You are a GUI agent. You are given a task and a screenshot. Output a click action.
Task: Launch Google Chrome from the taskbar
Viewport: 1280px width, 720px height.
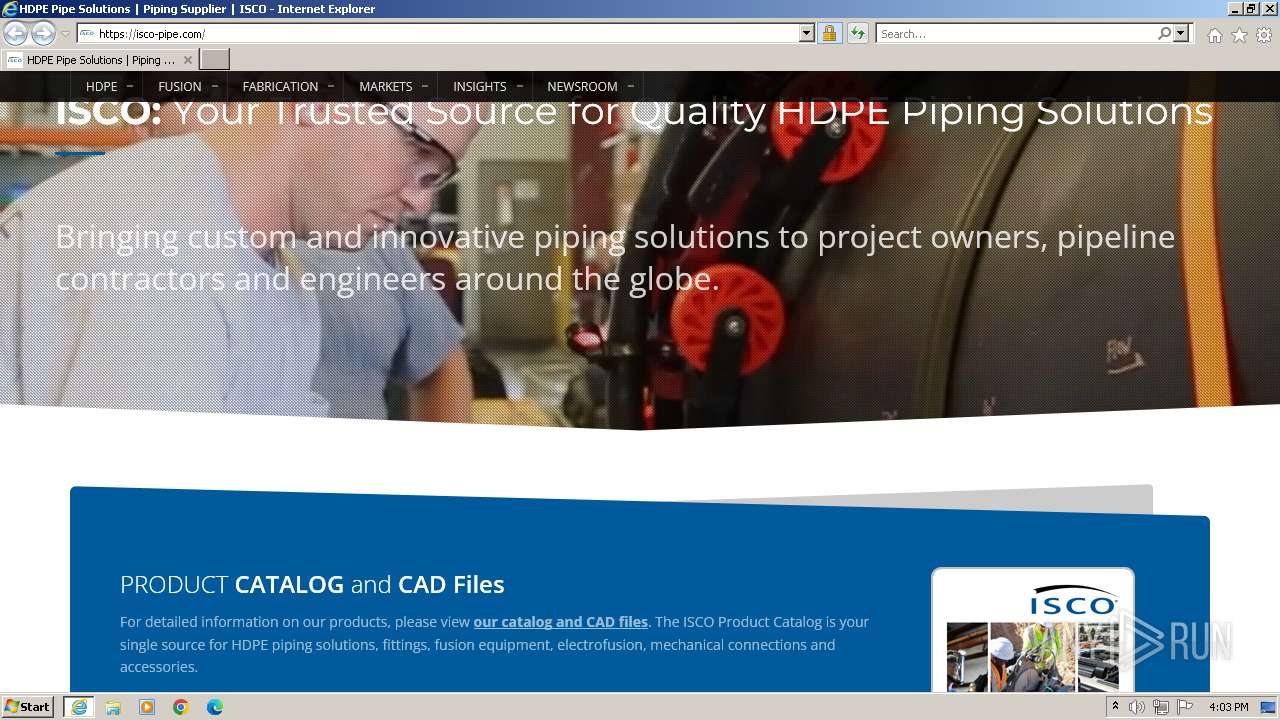[181, 707]
